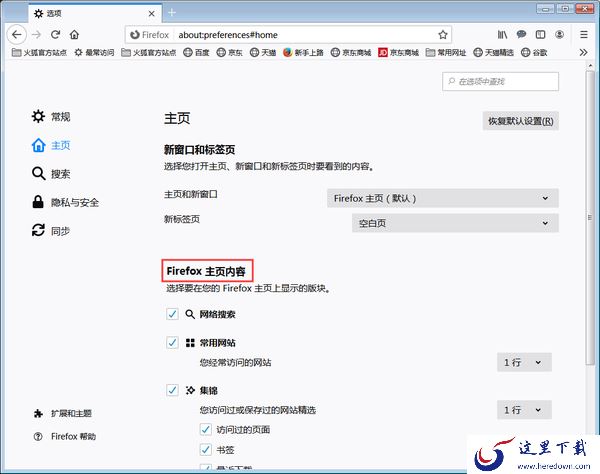Open the 天猫 bookmark

point(263,52)
